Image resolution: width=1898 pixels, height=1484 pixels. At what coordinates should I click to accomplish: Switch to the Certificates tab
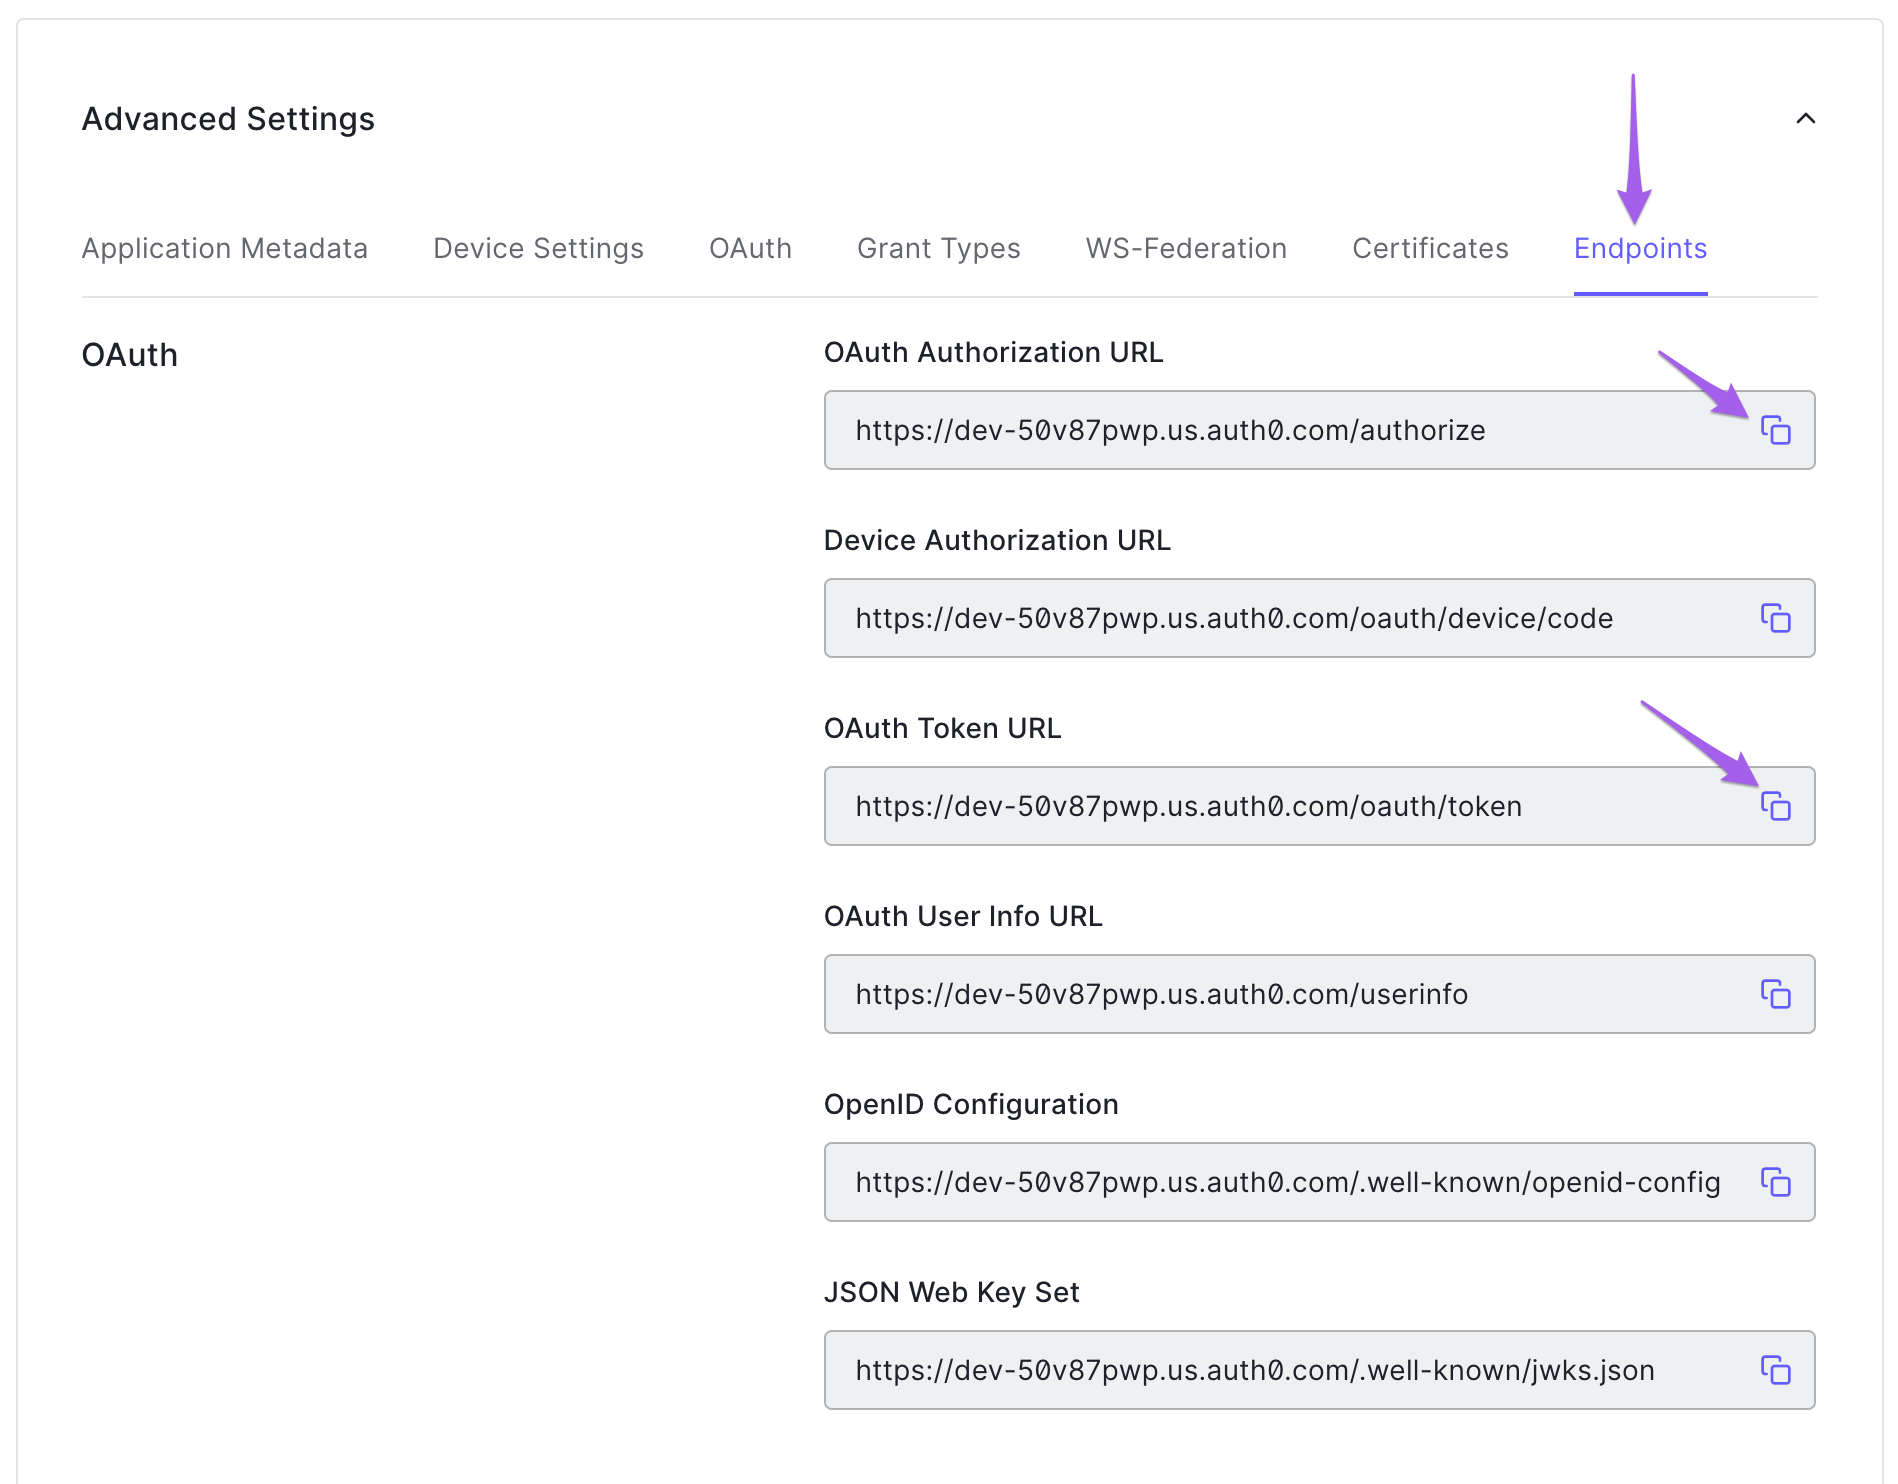(1430, 248)
